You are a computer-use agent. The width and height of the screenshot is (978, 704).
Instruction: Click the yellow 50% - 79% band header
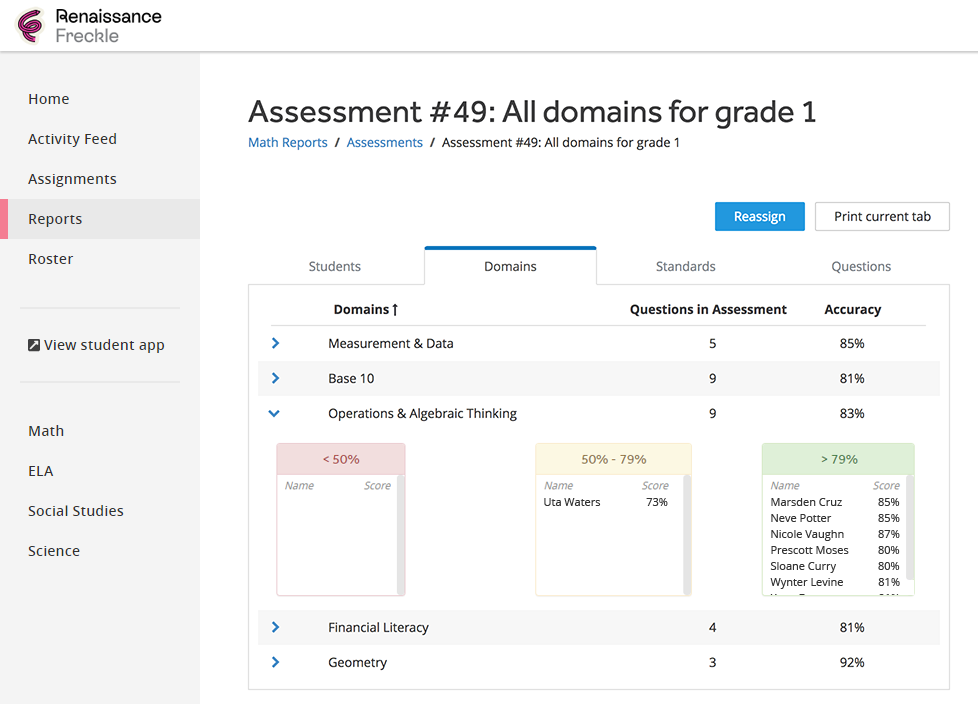tap(613, 459)
